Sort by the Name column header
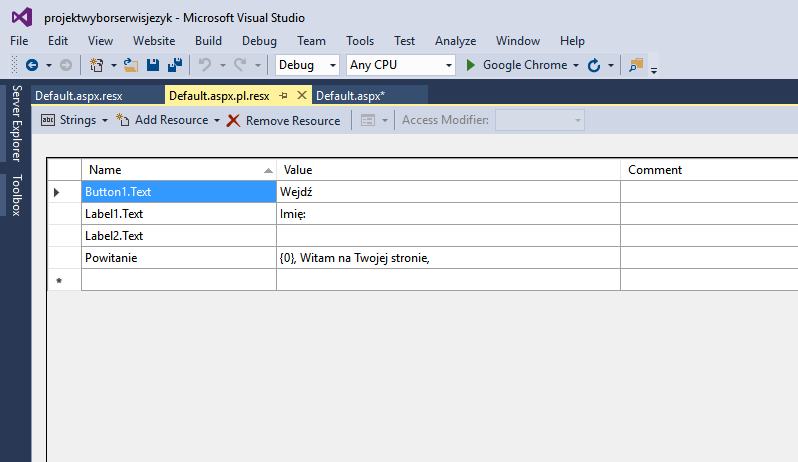The height and width of the screenshot is (462, 798). point(179,170)
